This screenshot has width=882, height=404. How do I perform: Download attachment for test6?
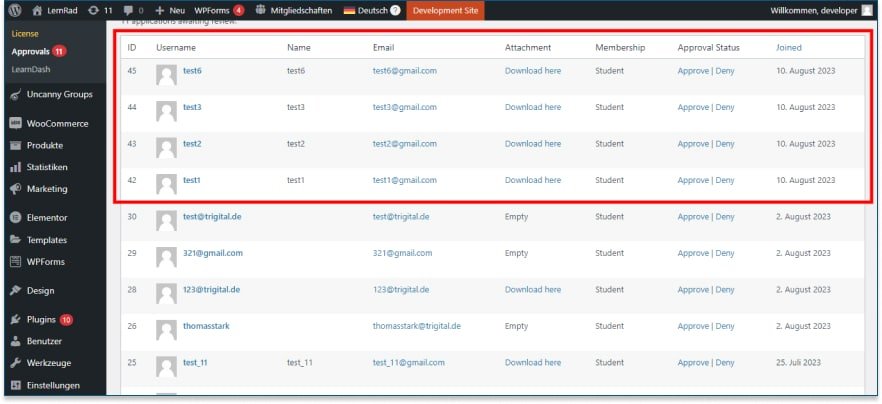coord(533,71)
